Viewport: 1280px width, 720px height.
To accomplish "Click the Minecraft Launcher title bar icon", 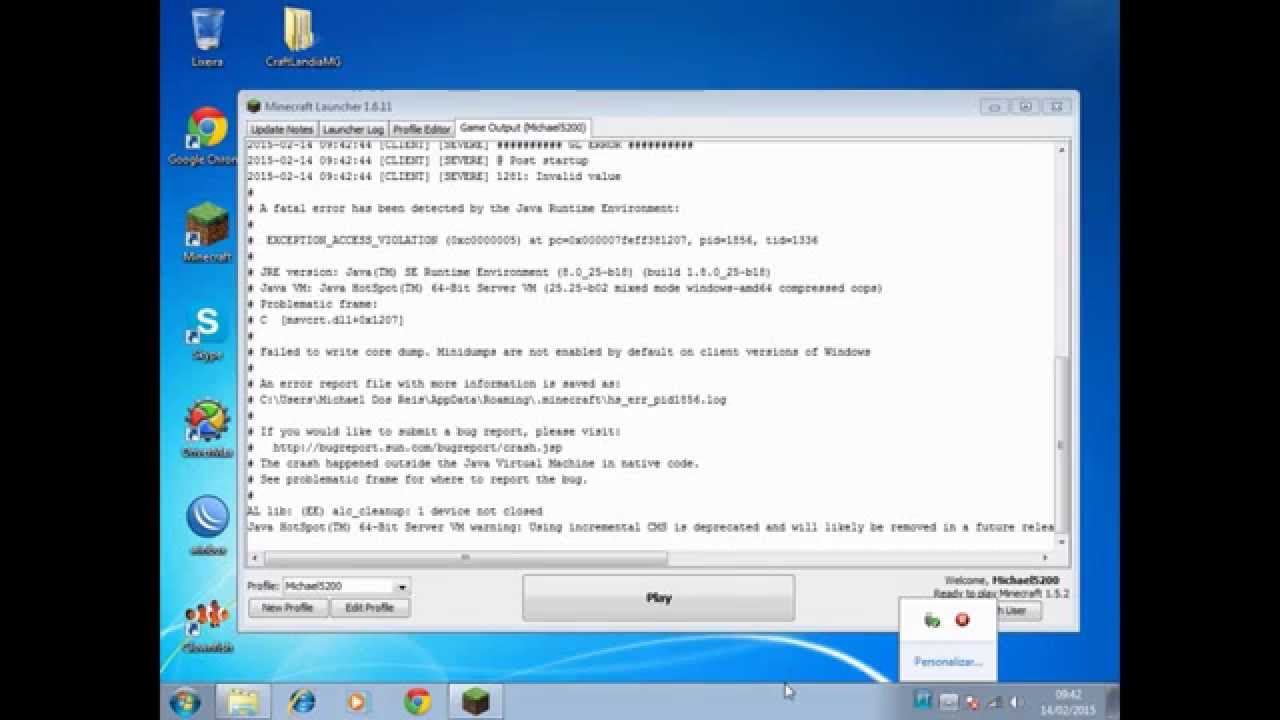I will (x=254, y=106).
